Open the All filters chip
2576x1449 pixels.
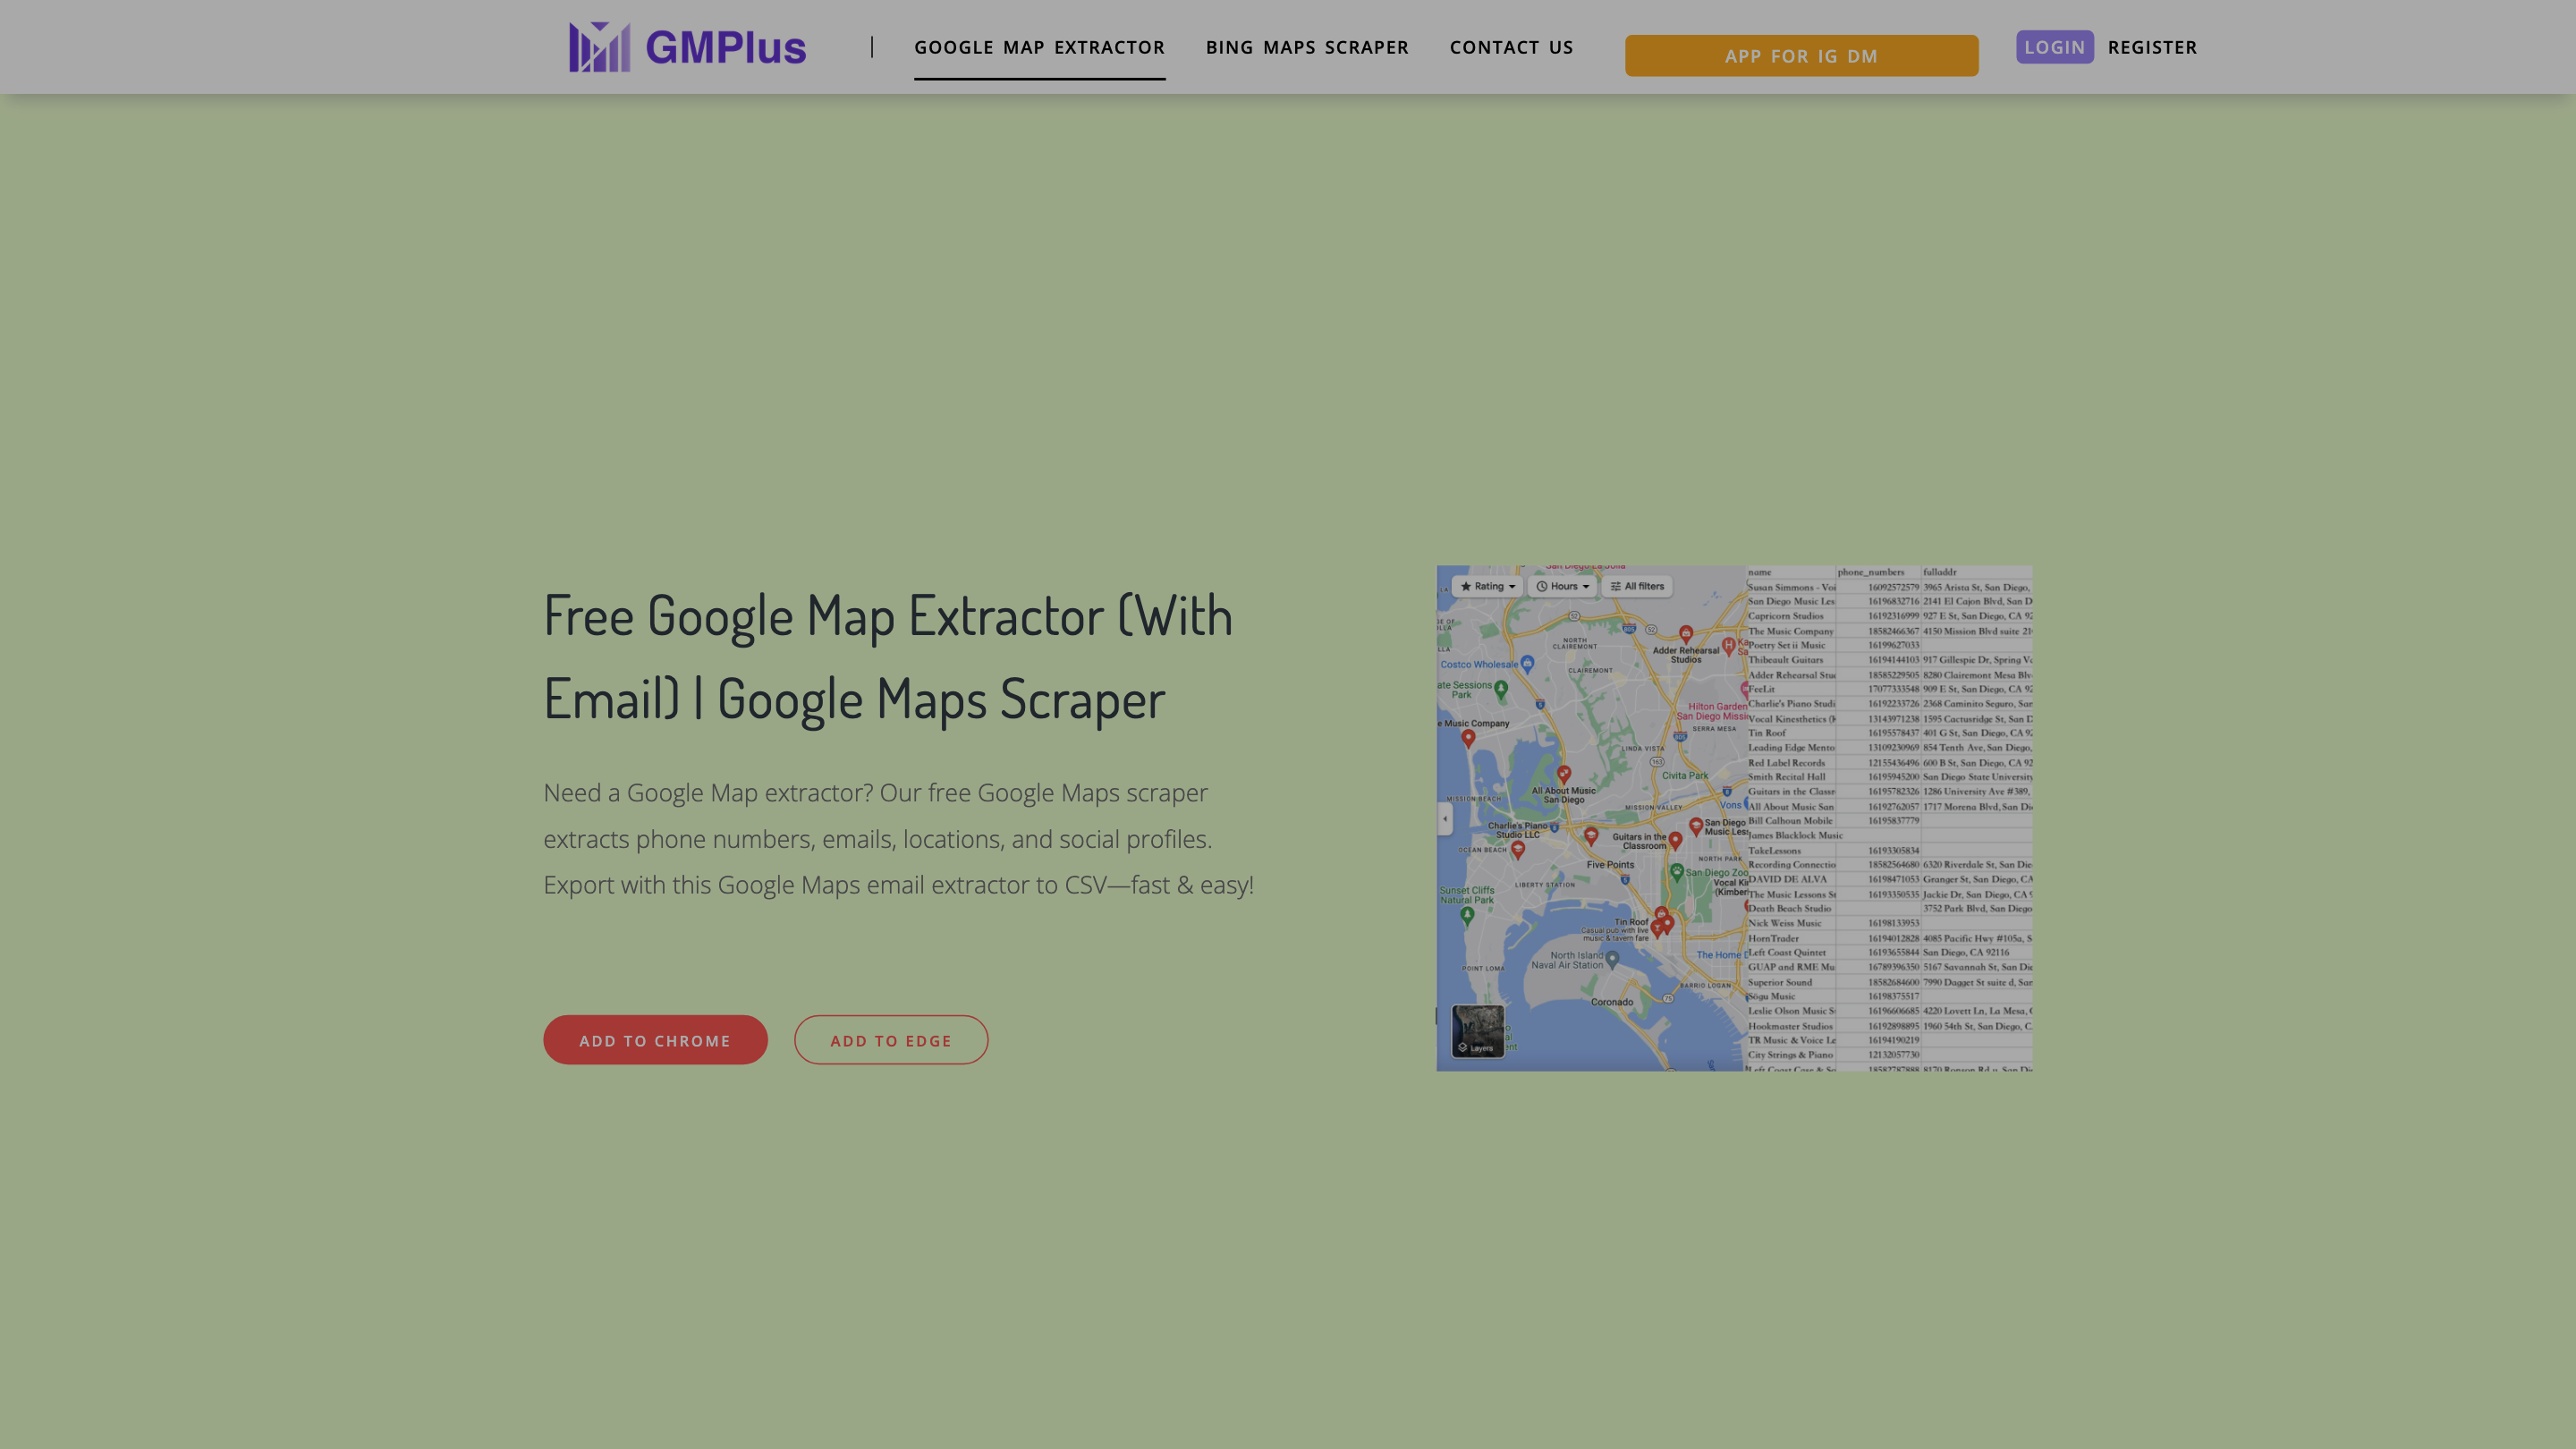[1637, 586]
